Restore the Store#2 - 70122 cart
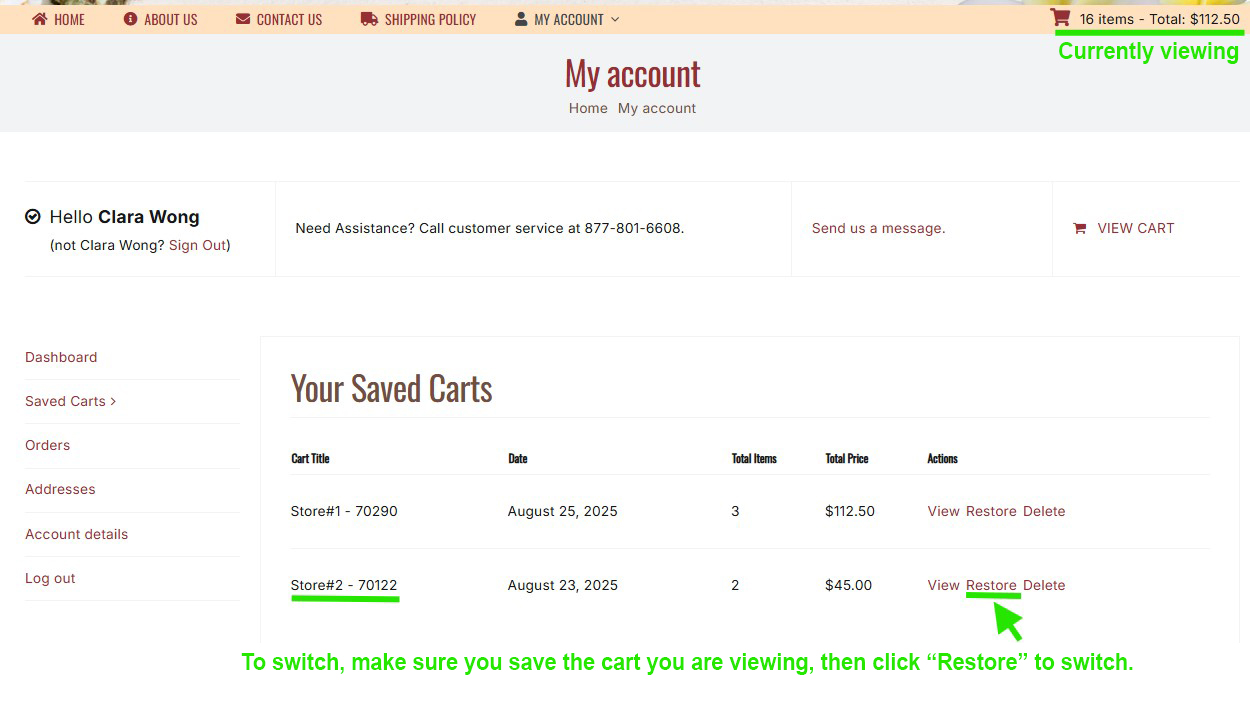Viewport: 1250px width, 711px height. click(x=991, y=585)
